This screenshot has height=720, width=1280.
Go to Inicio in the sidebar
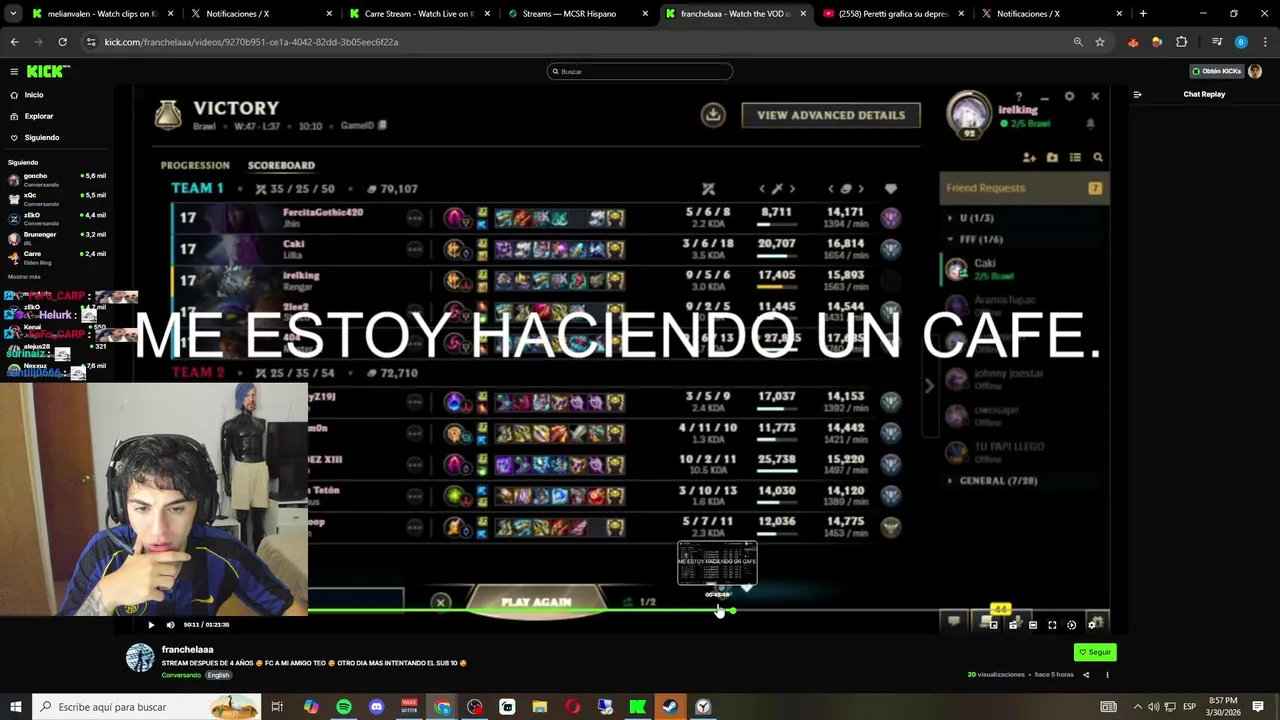click(x=34, y=95)
